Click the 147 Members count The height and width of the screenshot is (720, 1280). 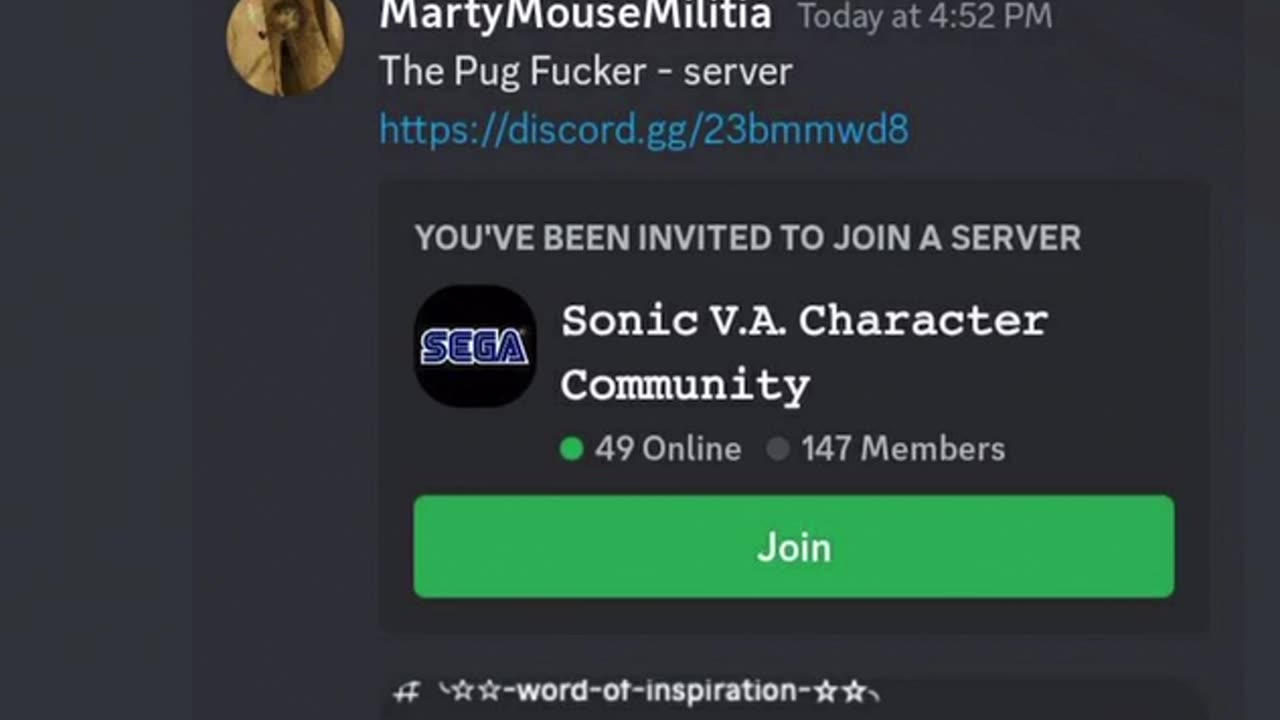903,449
